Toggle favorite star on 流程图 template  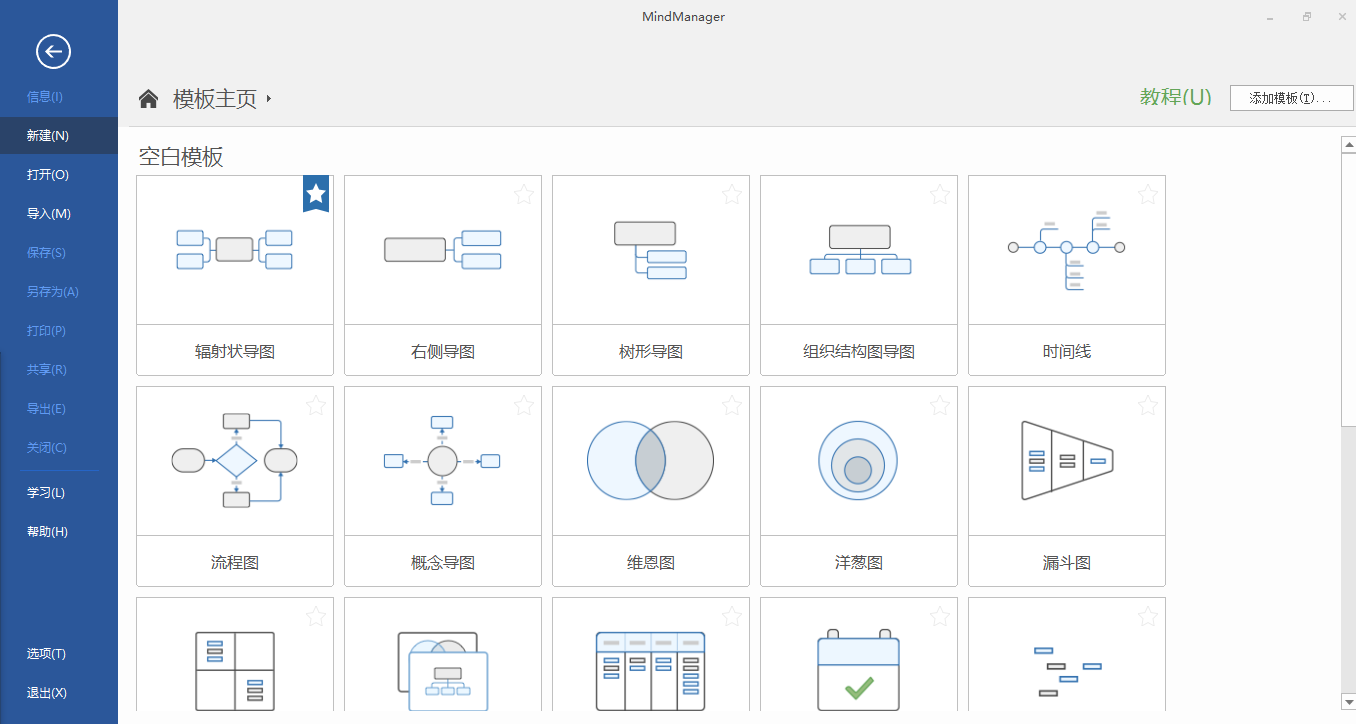click(316, 405)
